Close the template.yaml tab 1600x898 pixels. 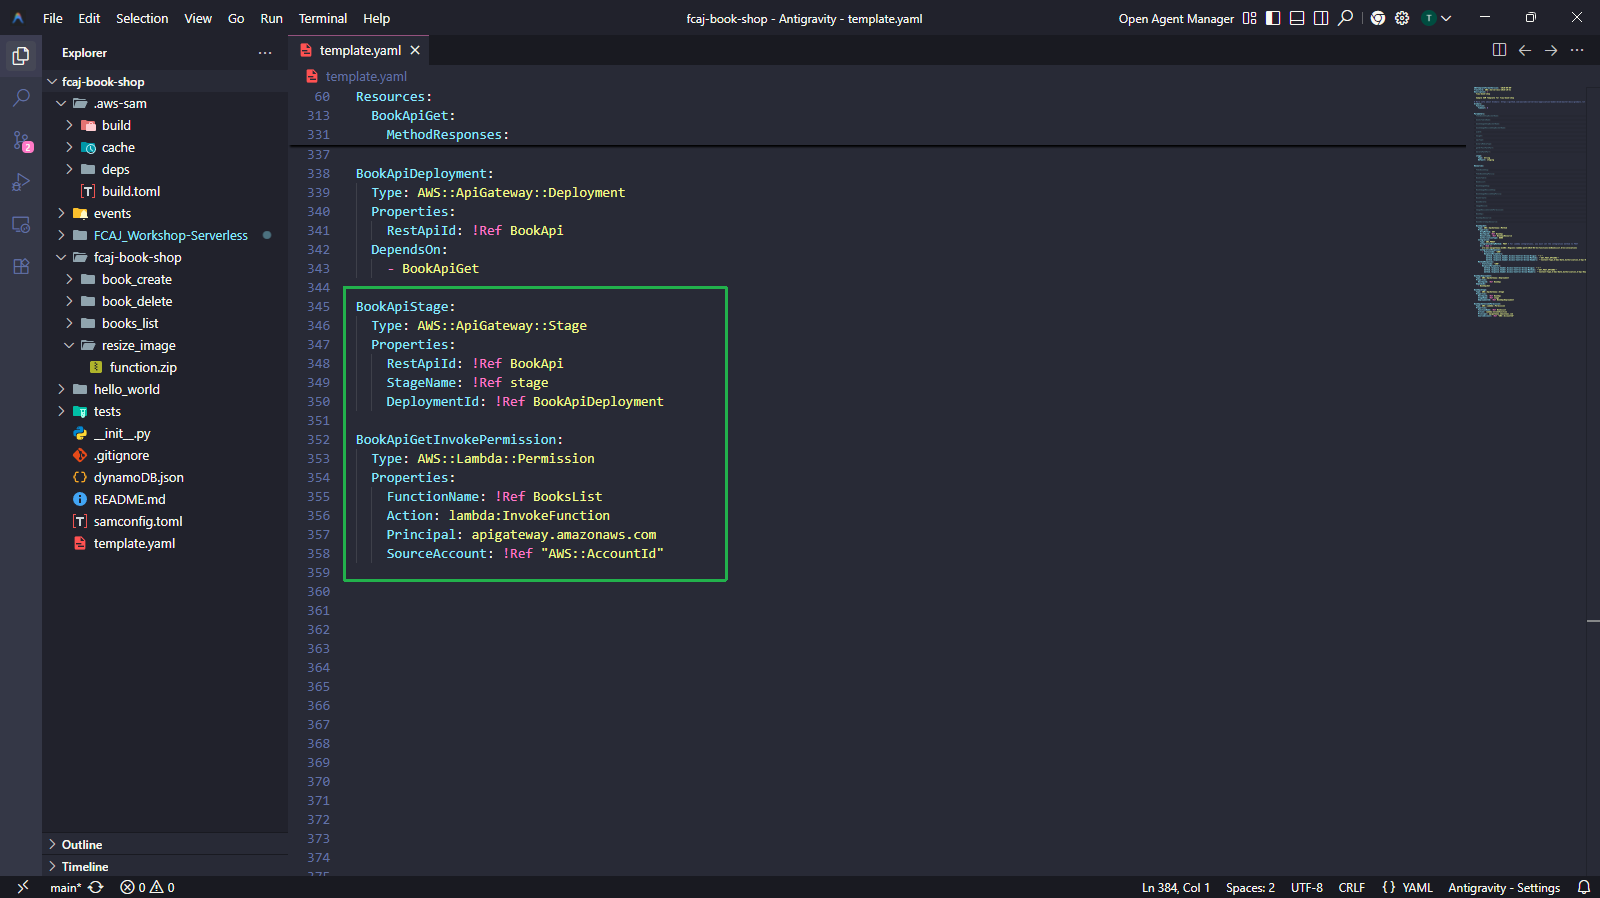pyautogui.click(x=415, y=50)
